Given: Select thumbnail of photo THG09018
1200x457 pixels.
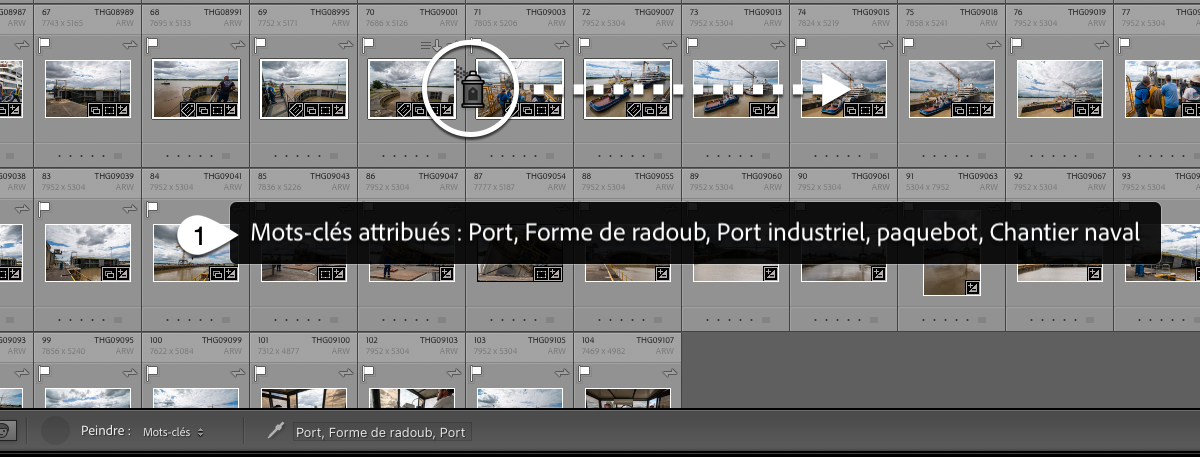Looking at the screenshot, I should [x=951, y=88].
